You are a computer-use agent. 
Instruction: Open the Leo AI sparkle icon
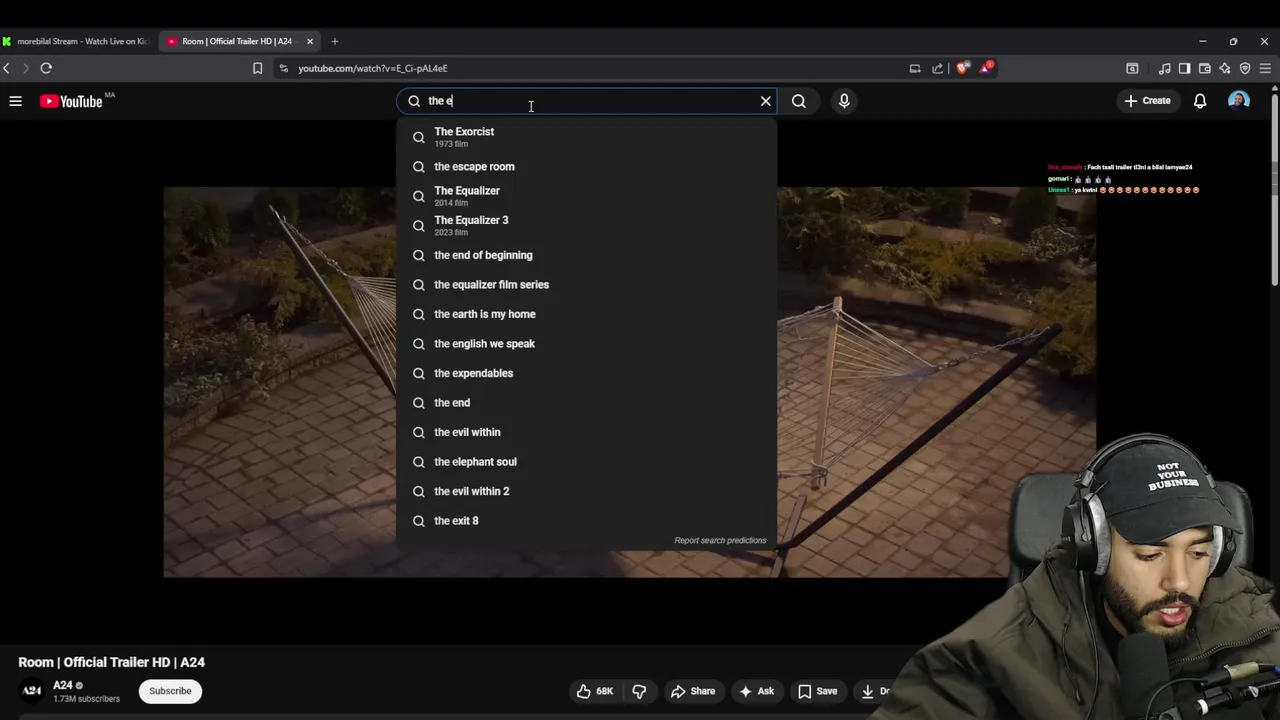coord(1225,68)
